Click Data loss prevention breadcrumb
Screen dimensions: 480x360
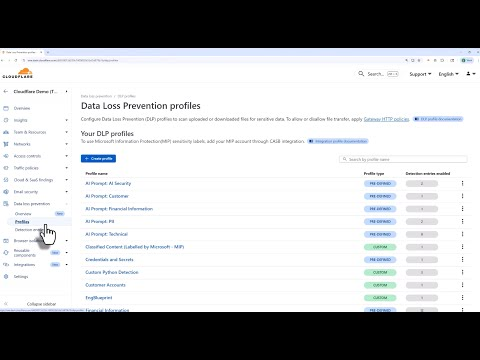(x=96, y=96)
